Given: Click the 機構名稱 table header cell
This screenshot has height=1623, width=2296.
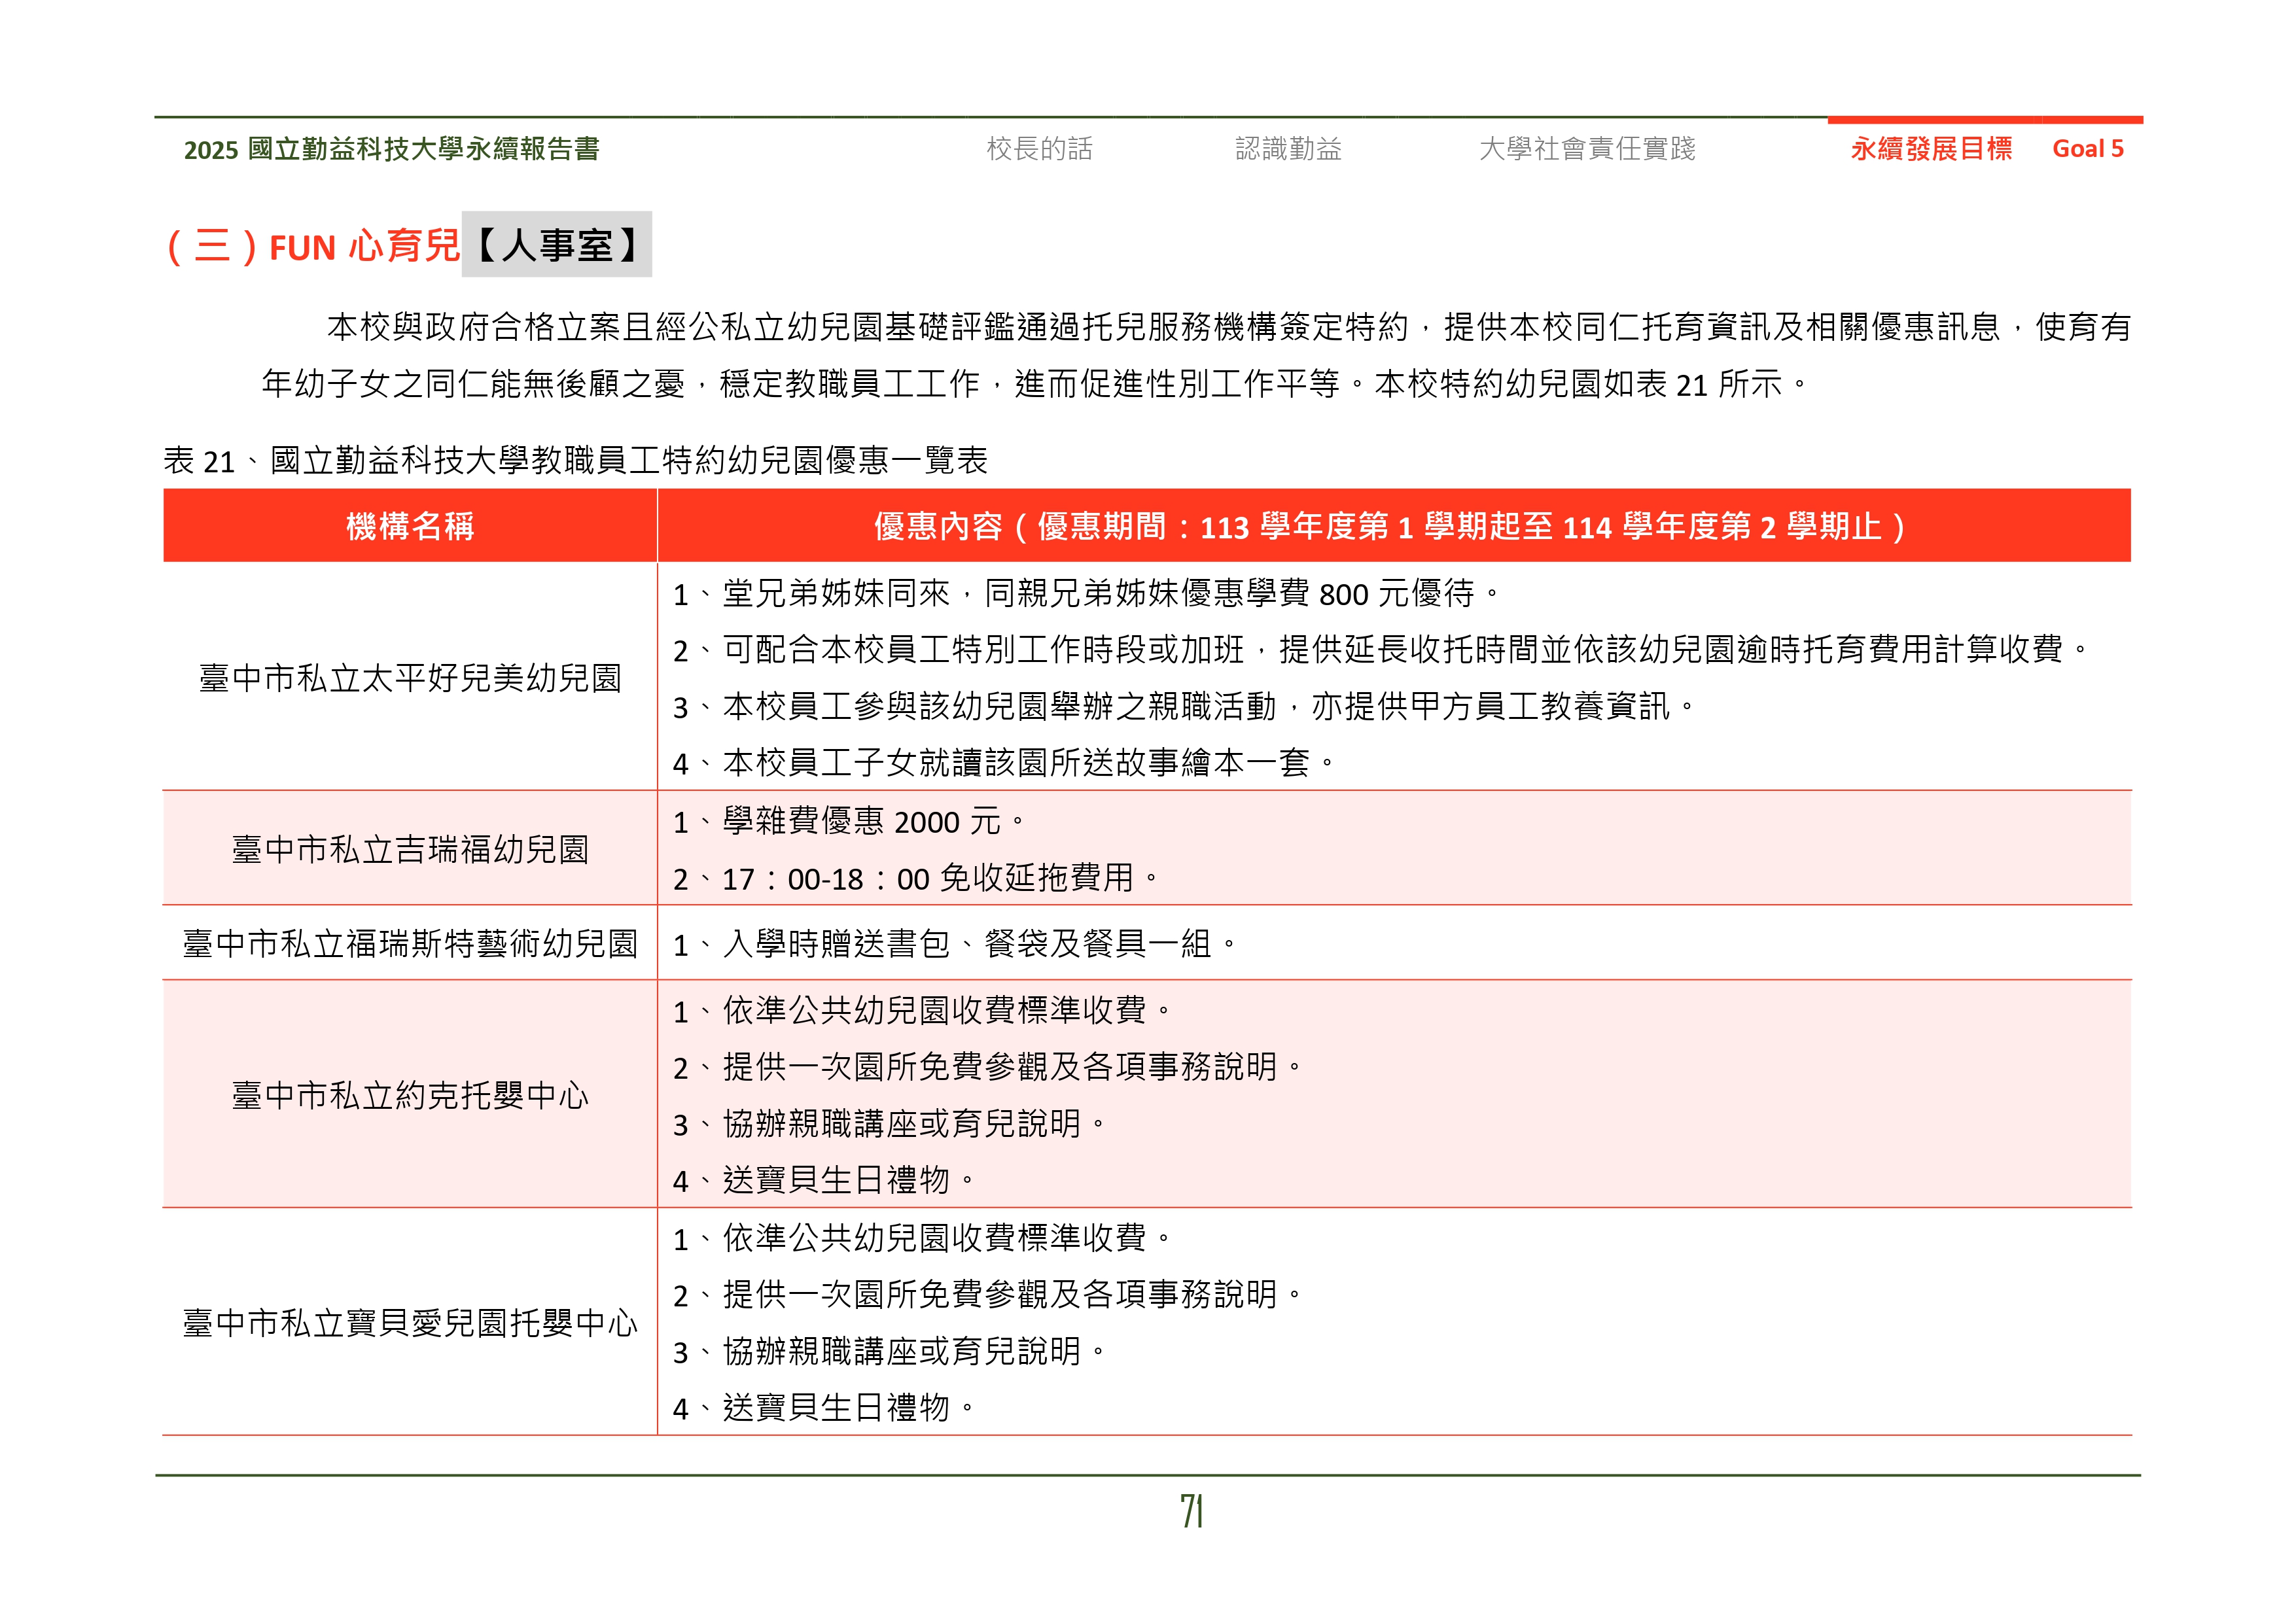Looking at the screenshot, I should [410, 526].
